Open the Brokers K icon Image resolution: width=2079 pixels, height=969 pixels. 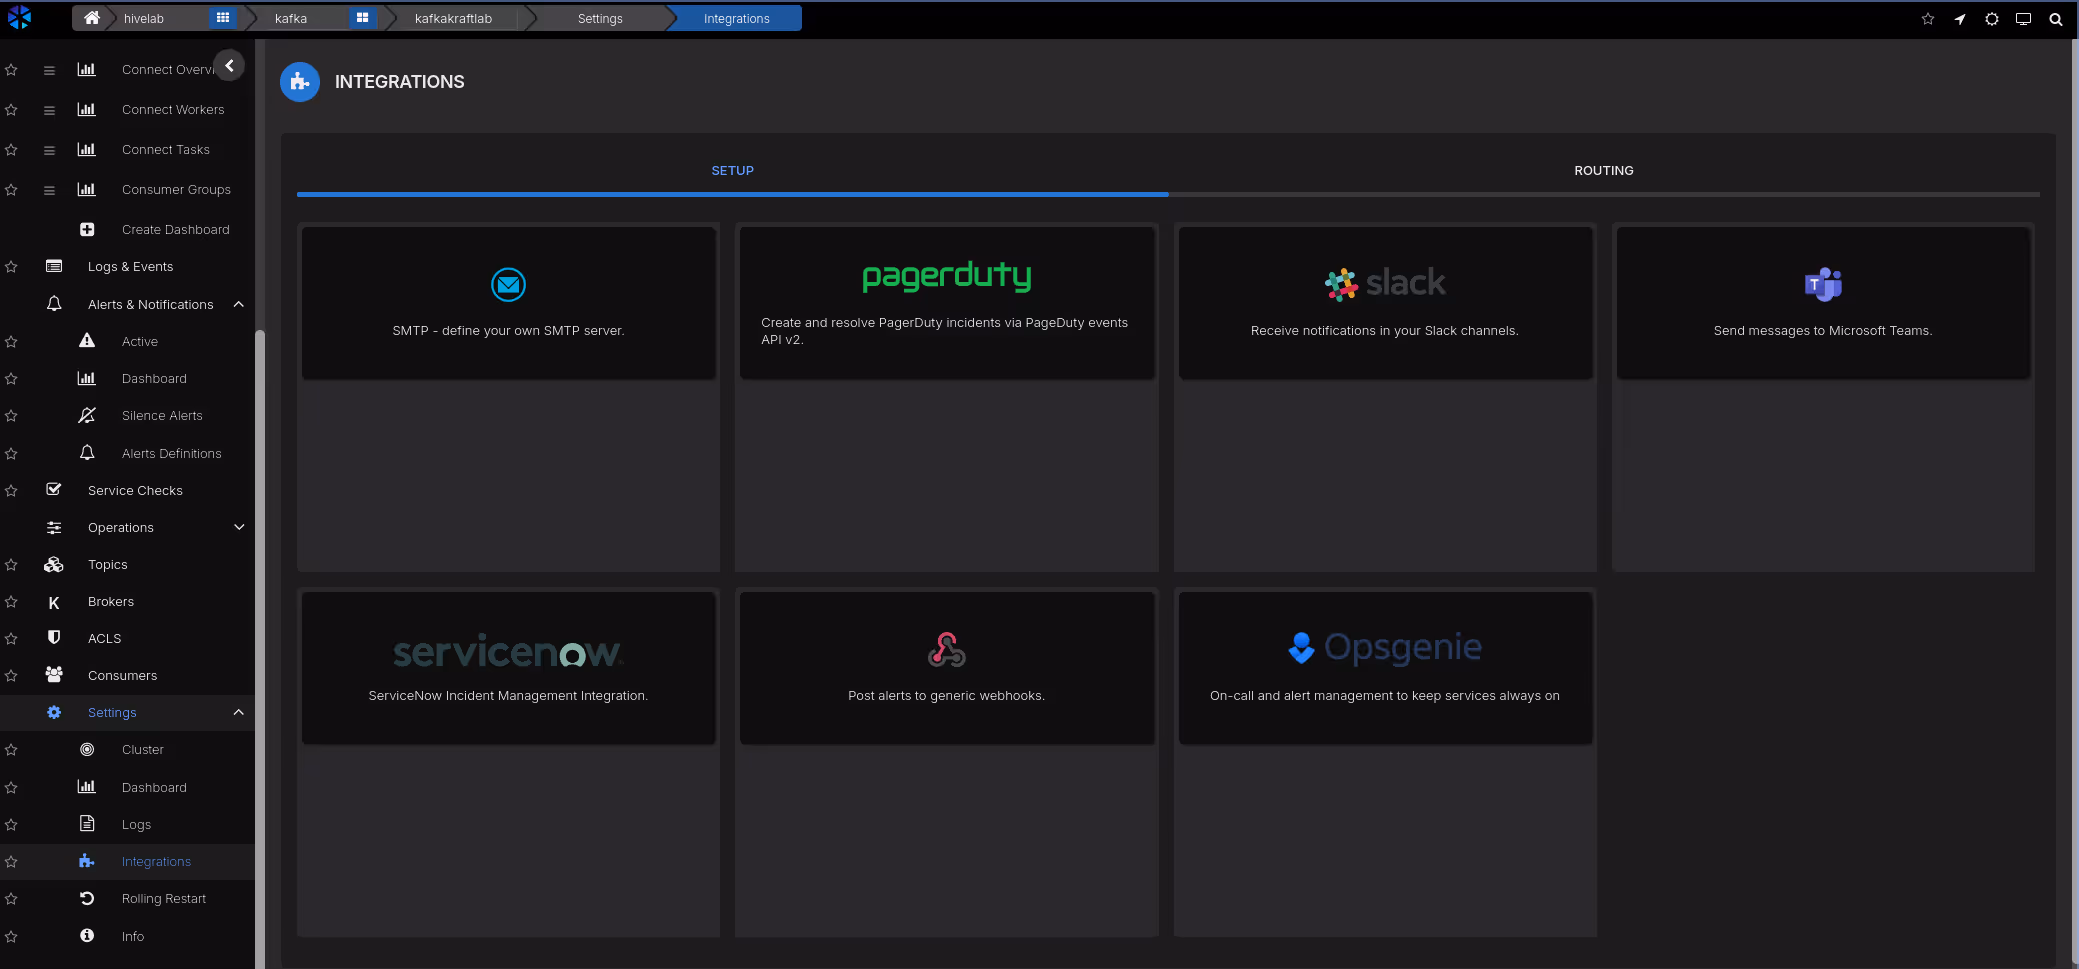(54, 602)
